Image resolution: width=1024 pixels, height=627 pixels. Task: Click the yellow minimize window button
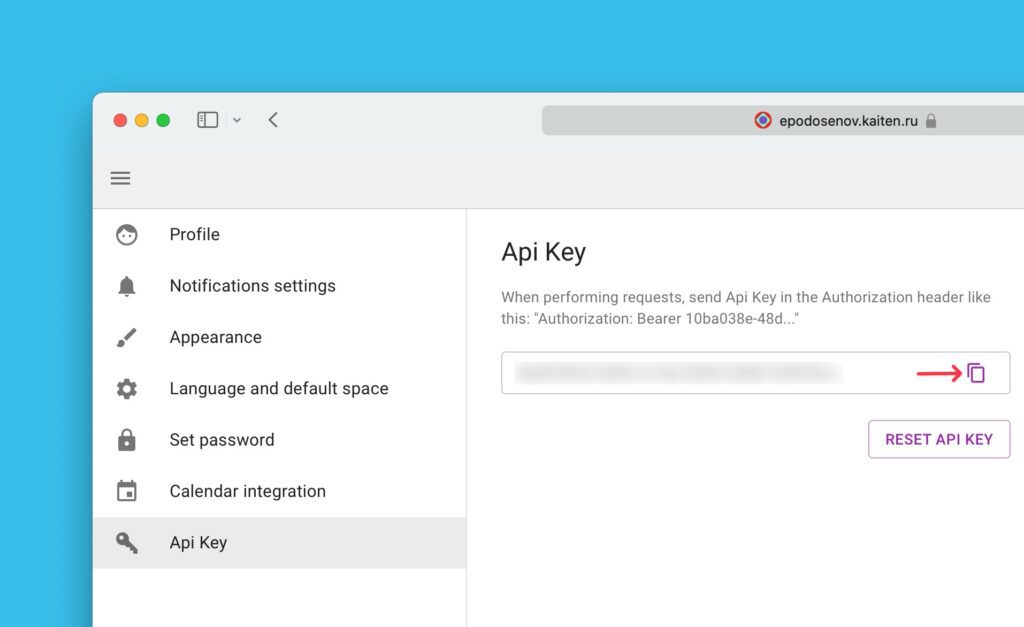(141, 120)
